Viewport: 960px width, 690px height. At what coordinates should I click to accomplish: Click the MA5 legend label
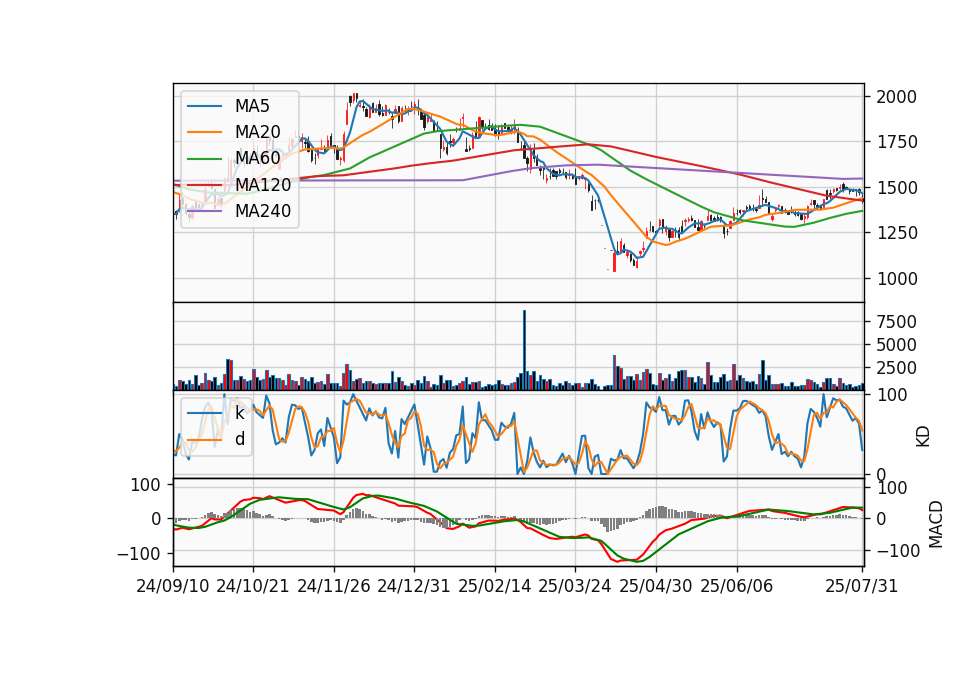tap(252, 106)
